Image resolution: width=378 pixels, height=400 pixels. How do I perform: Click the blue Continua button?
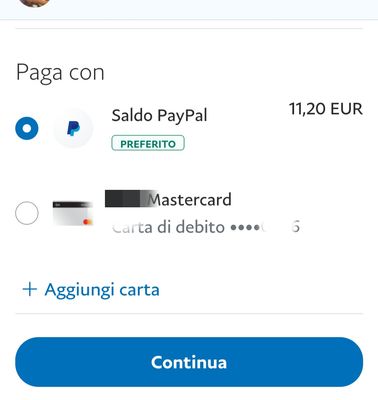189,362
